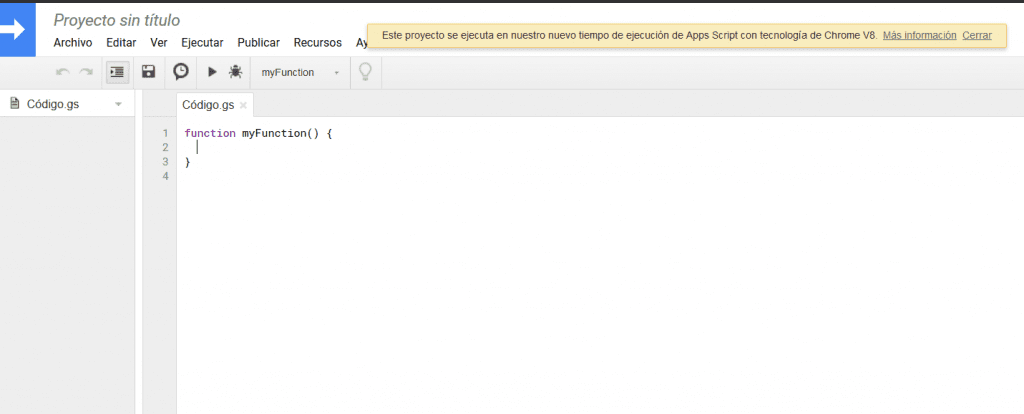Follow the 'Más información' link in banner
Image resolution: width=1024 pixels, height=414 pixels.
tap(920, 35)
